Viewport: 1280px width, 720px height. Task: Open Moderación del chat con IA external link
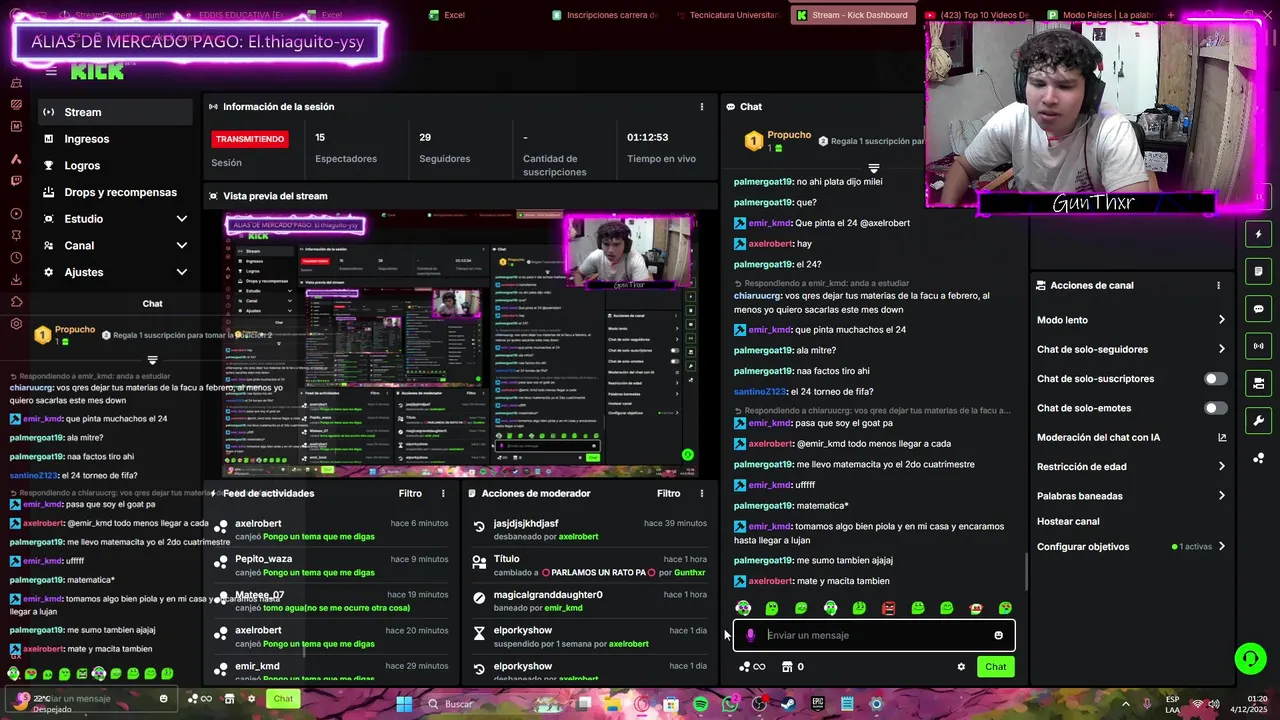[x=1222, y=437]
